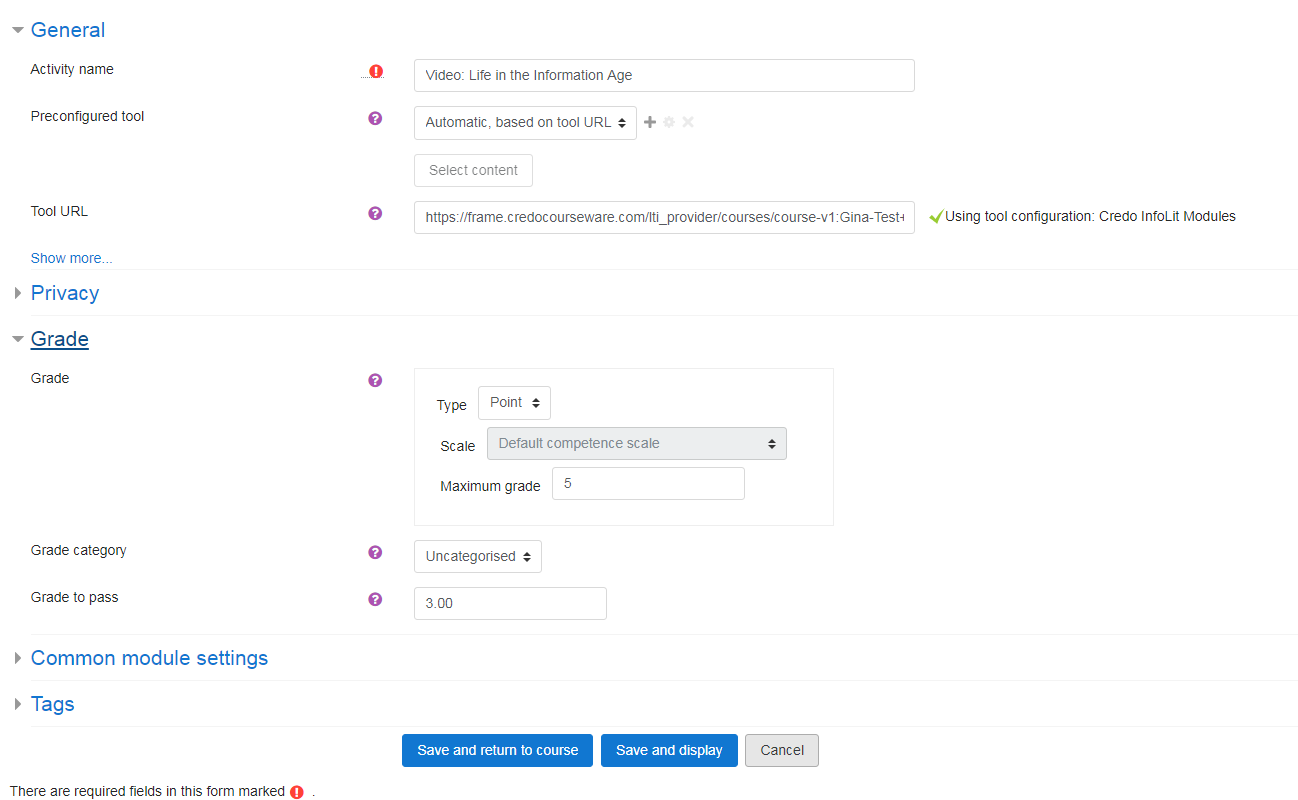Click the help icon beside Grade
The image size is (1298, 800).
[375, 380]
